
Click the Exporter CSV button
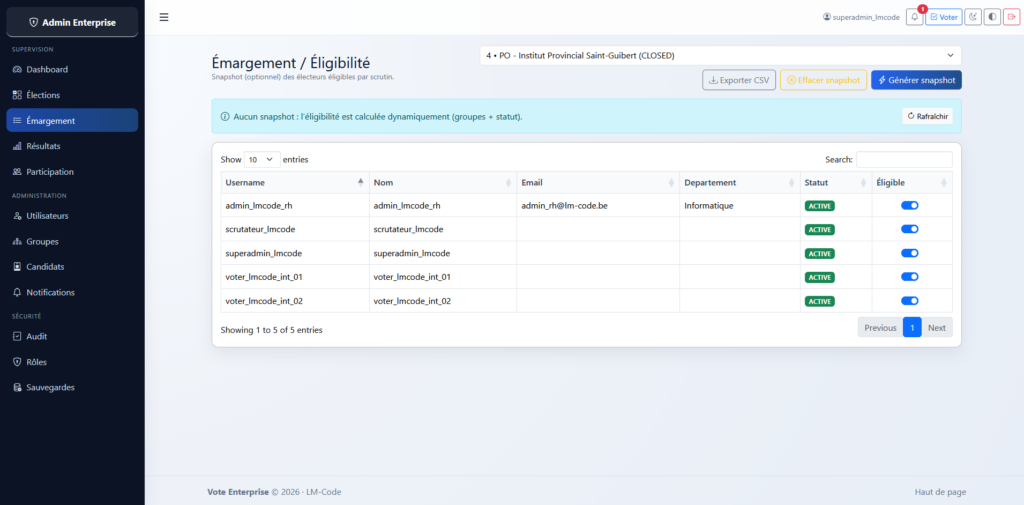[738, 80]
